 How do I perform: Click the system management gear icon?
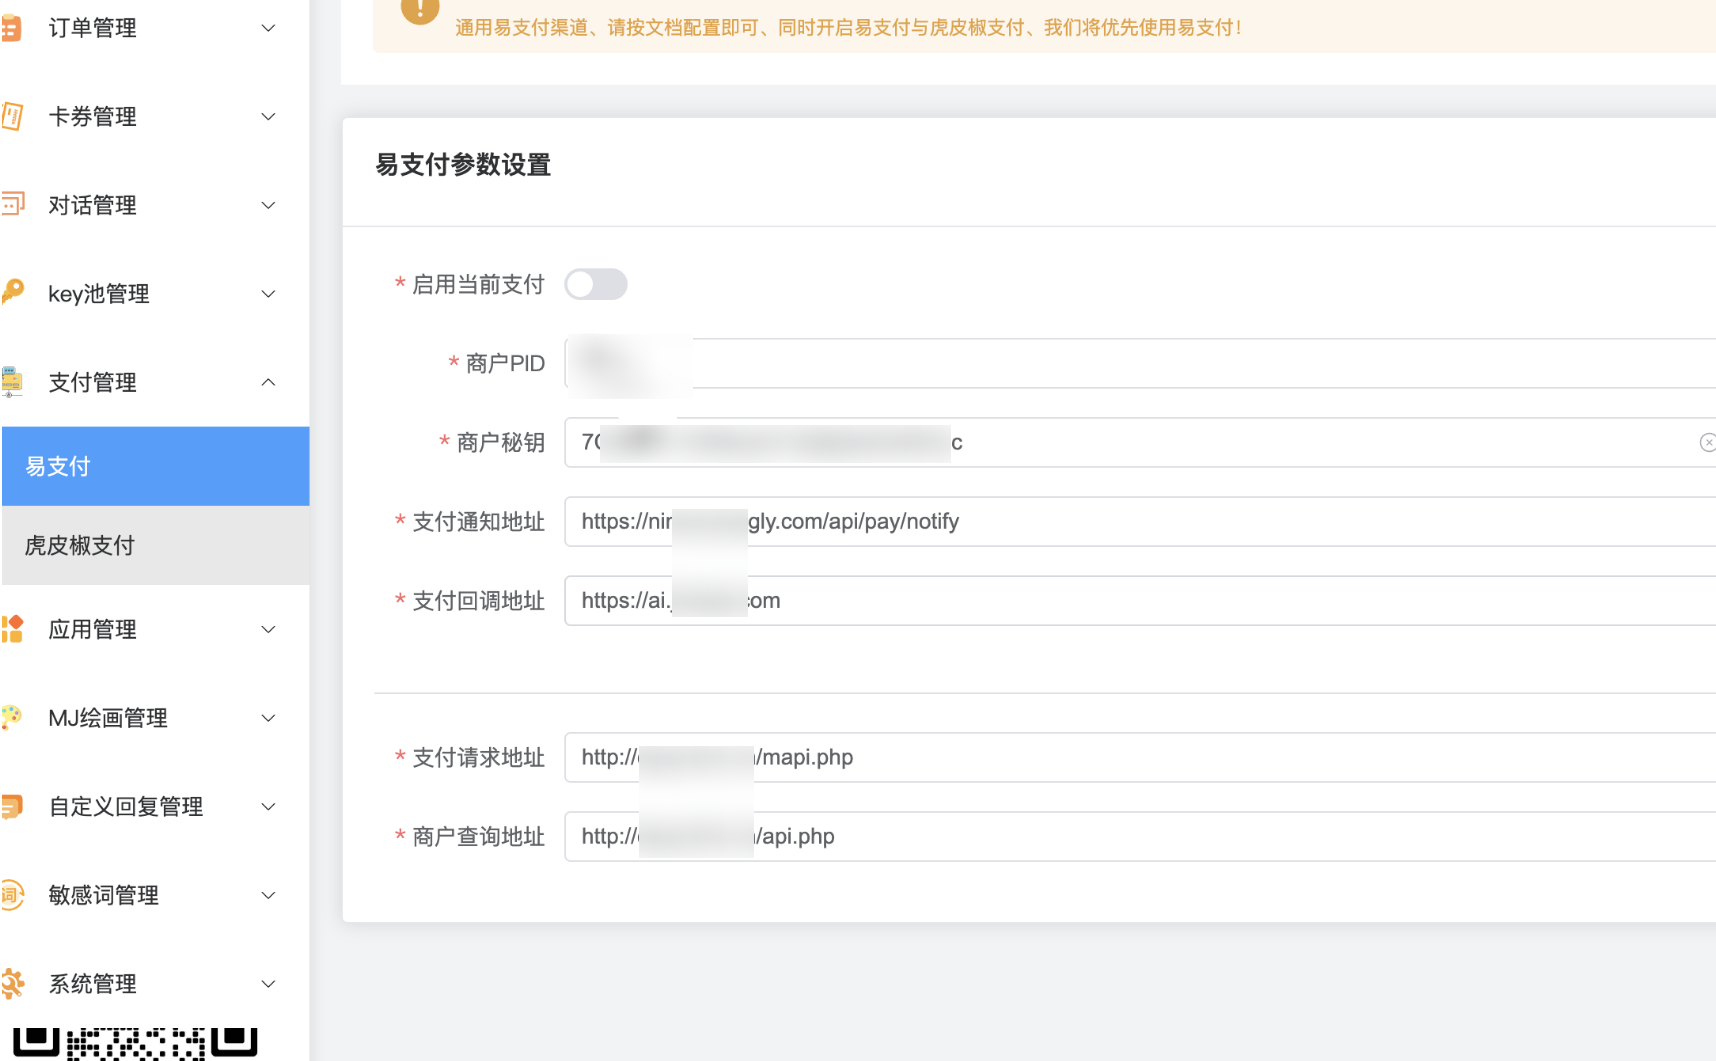13,983
